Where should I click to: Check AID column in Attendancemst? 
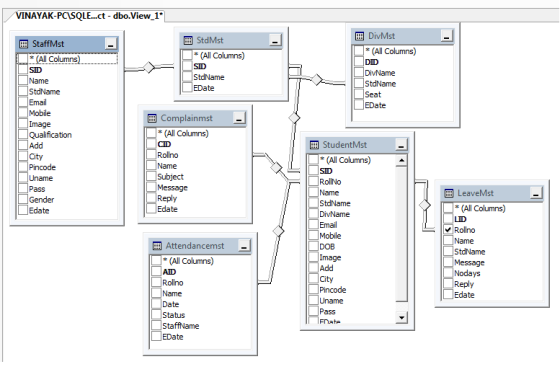(156, 272)
